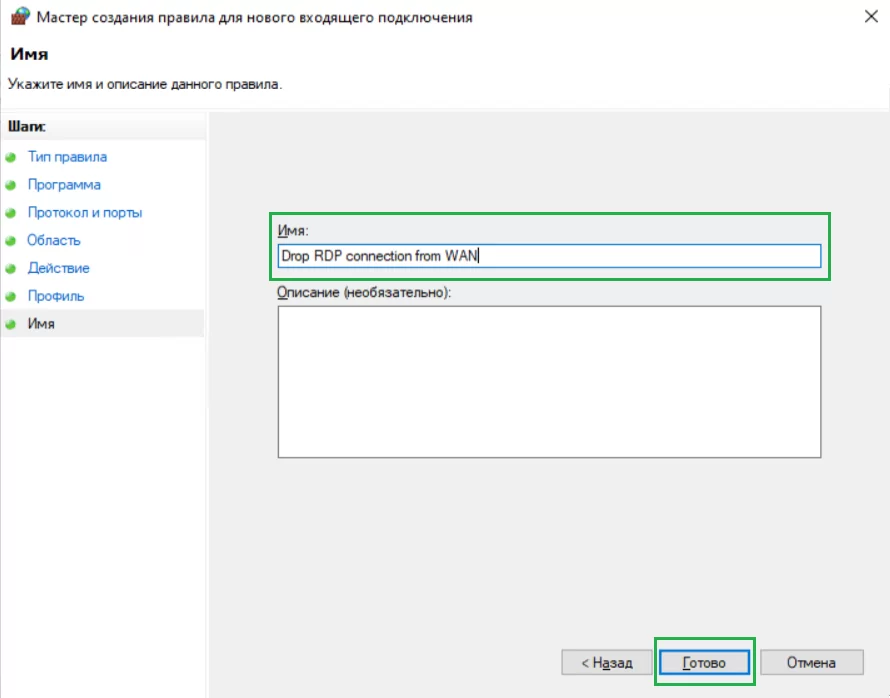Select the Область step

pos(54,240)
